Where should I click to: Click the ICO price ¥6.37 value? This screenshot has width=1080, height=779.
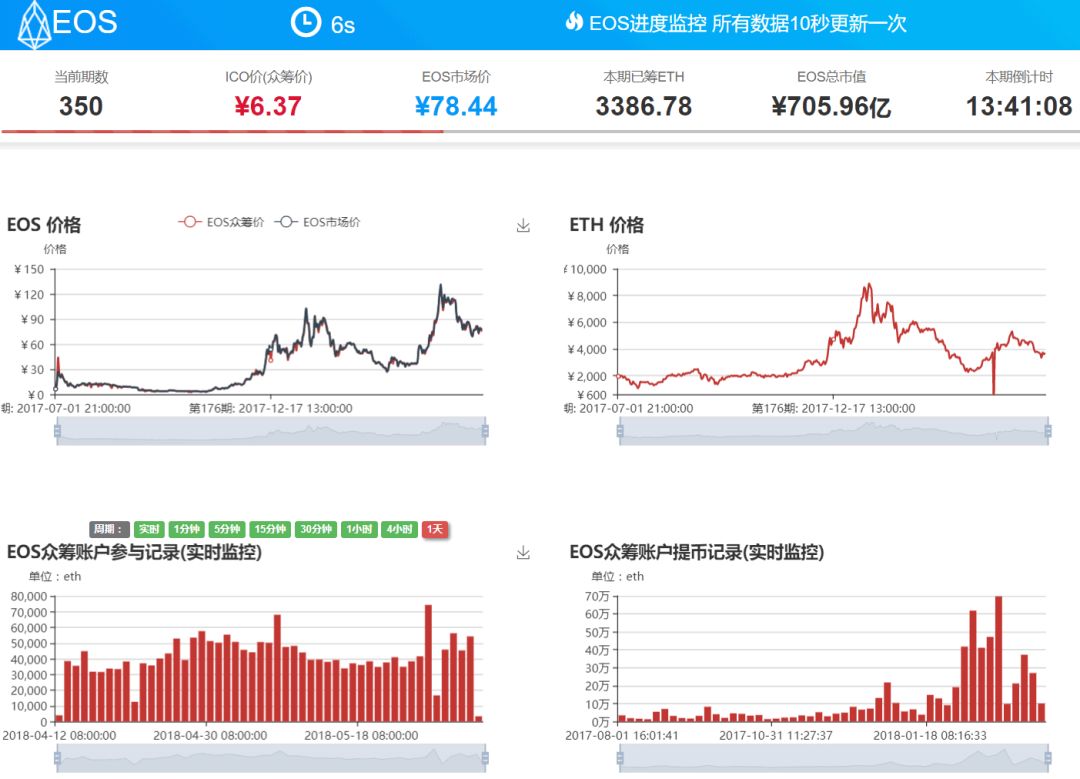268,106
